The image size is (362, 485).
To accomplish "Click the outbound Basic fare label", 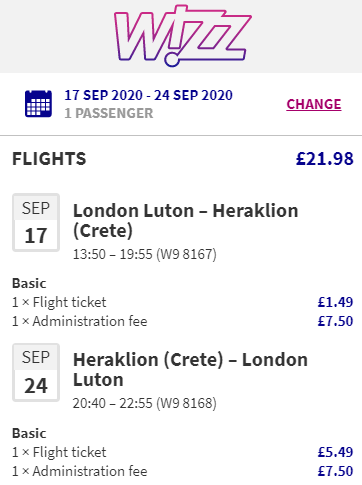I will tap(29, 283).
